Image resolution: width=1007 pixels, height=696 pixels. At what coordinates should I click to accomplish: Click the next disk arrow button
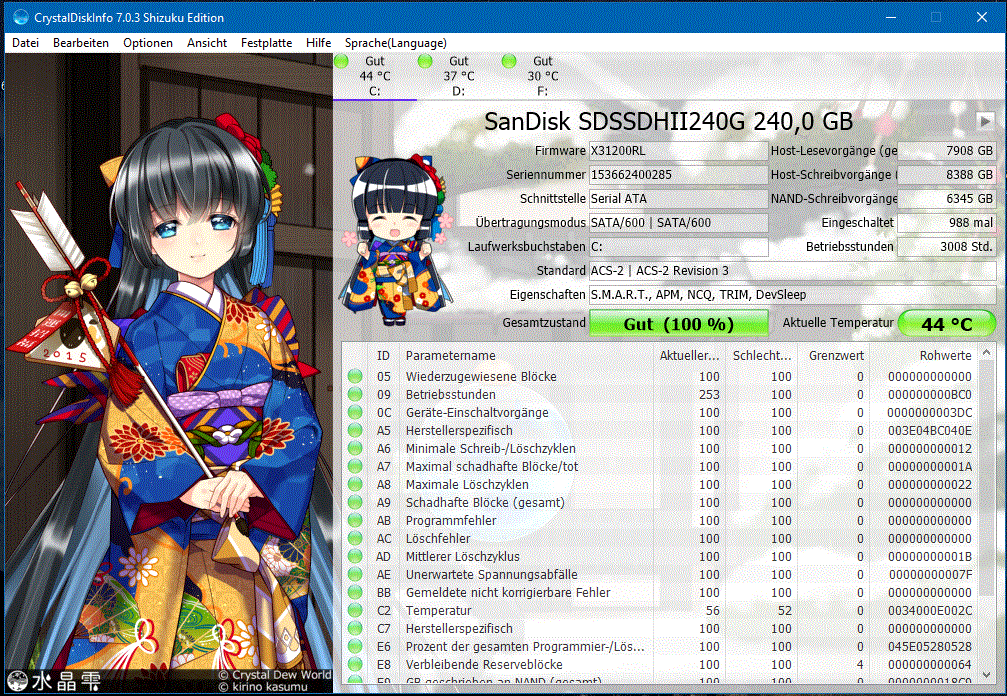985,120
